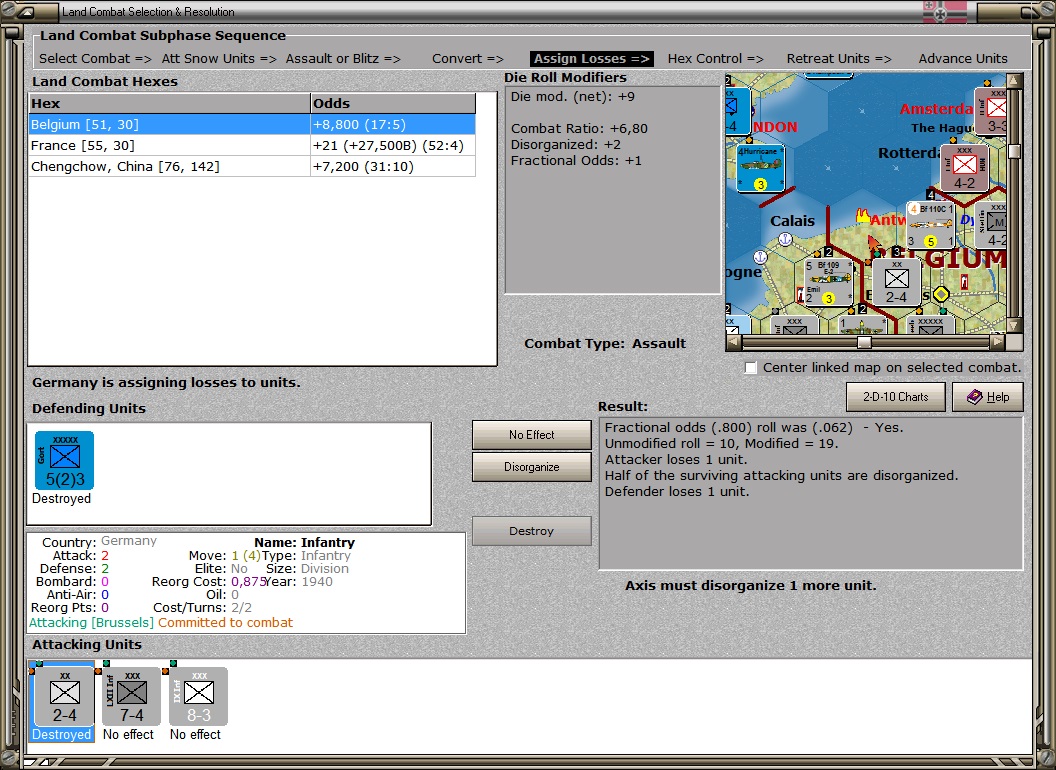Select the destroyed 2-4 attacking division counter
This screenshot has width=1056, height=770.
click(x=64, y=696)
